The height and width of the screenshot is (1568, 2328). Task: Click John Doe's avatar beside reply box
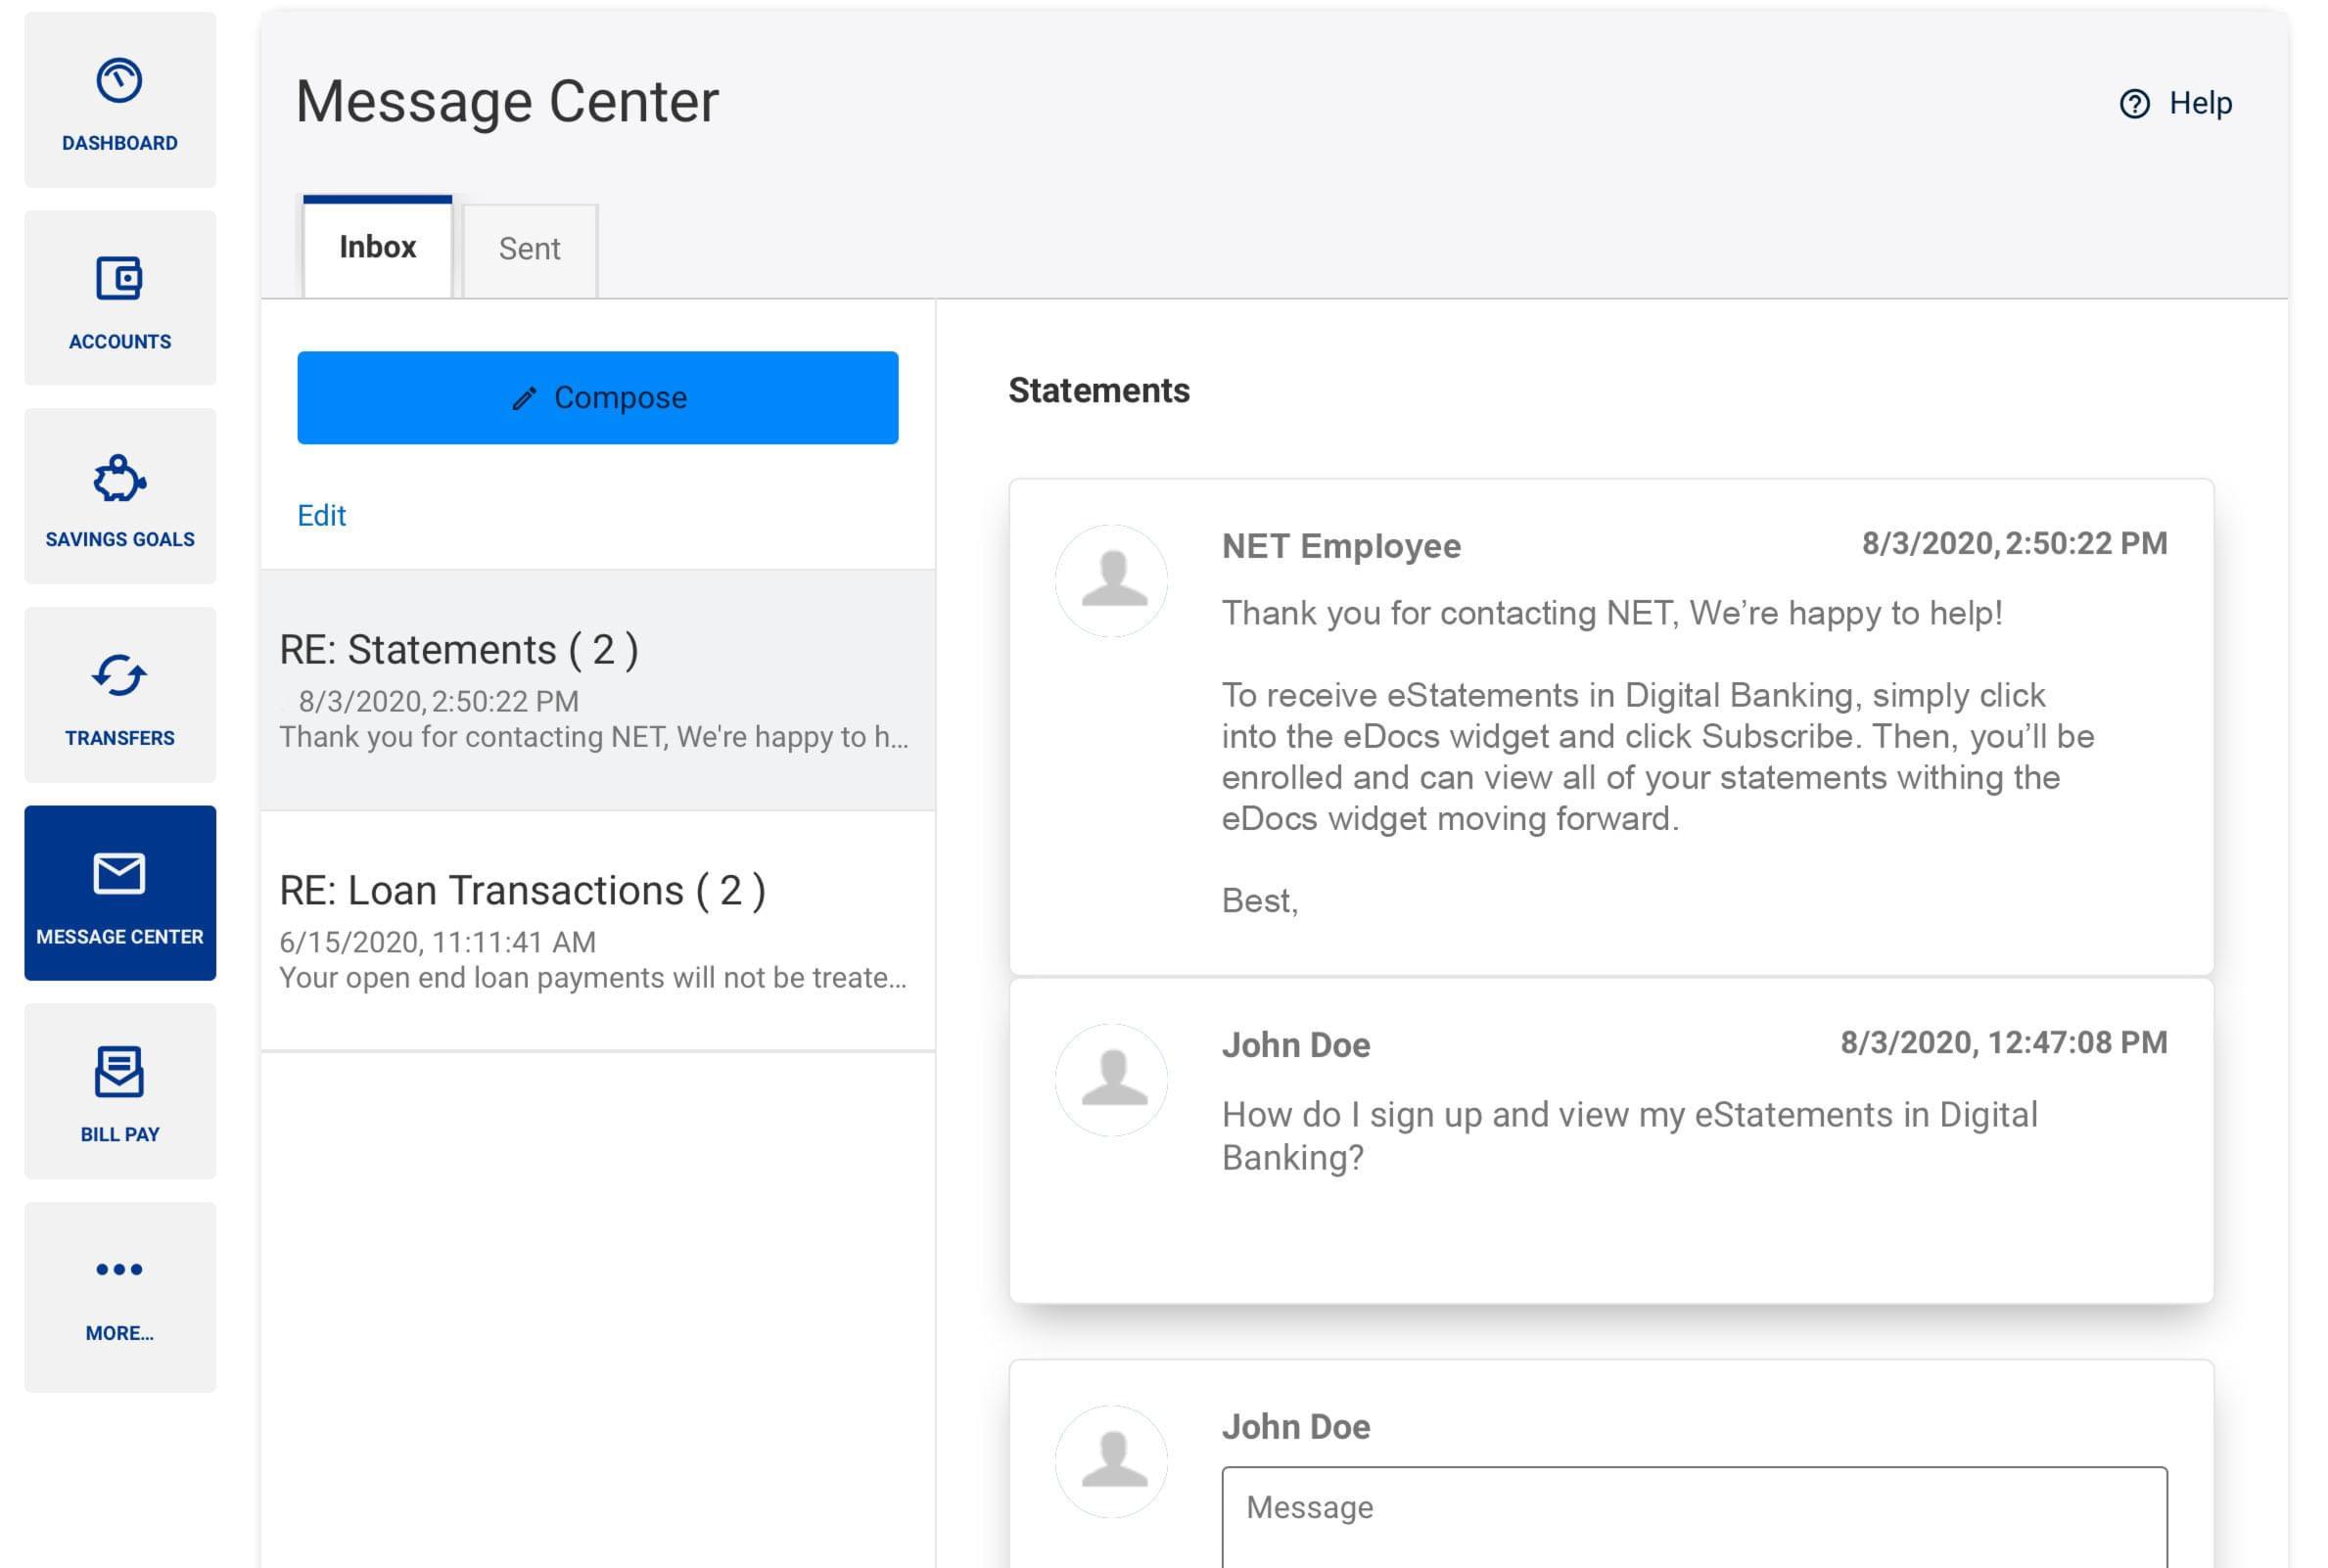pos(1112,1462)
